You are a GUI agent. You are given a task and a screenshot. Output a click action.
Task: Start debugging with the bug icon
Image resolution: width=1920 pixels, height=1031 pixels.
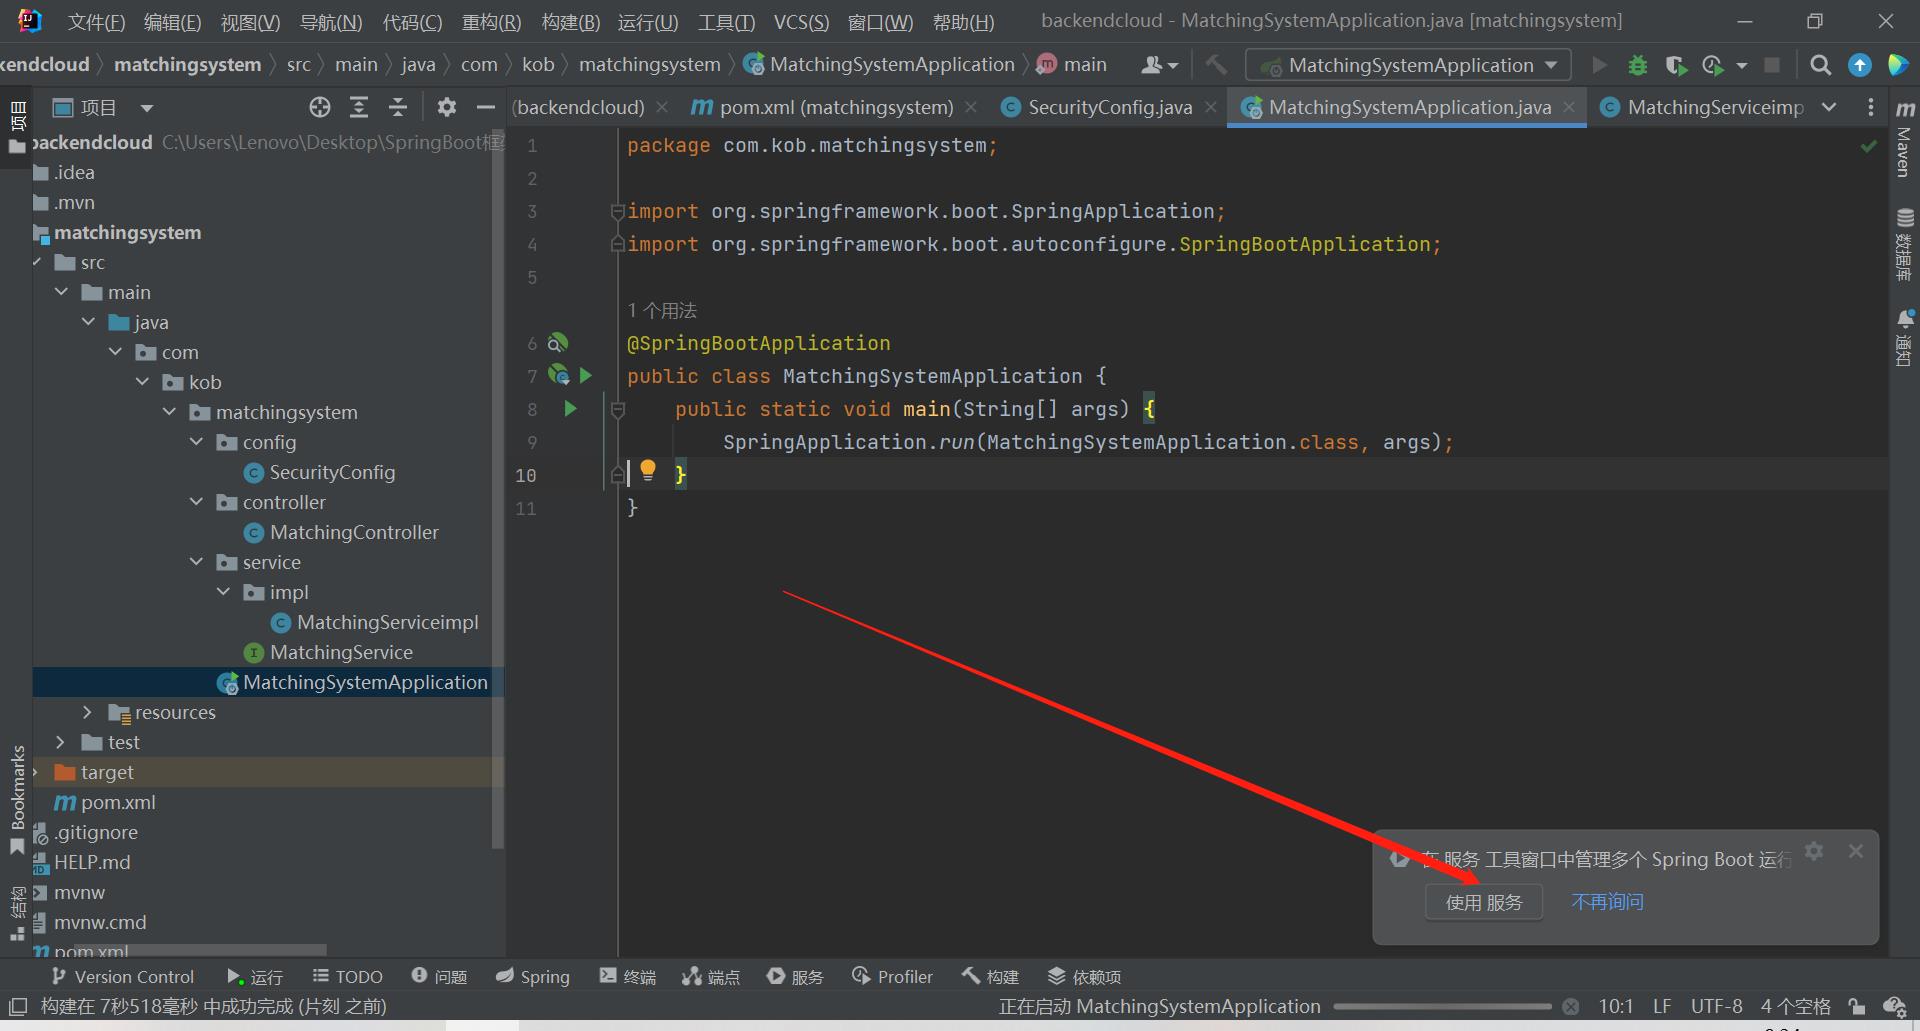1637,65
